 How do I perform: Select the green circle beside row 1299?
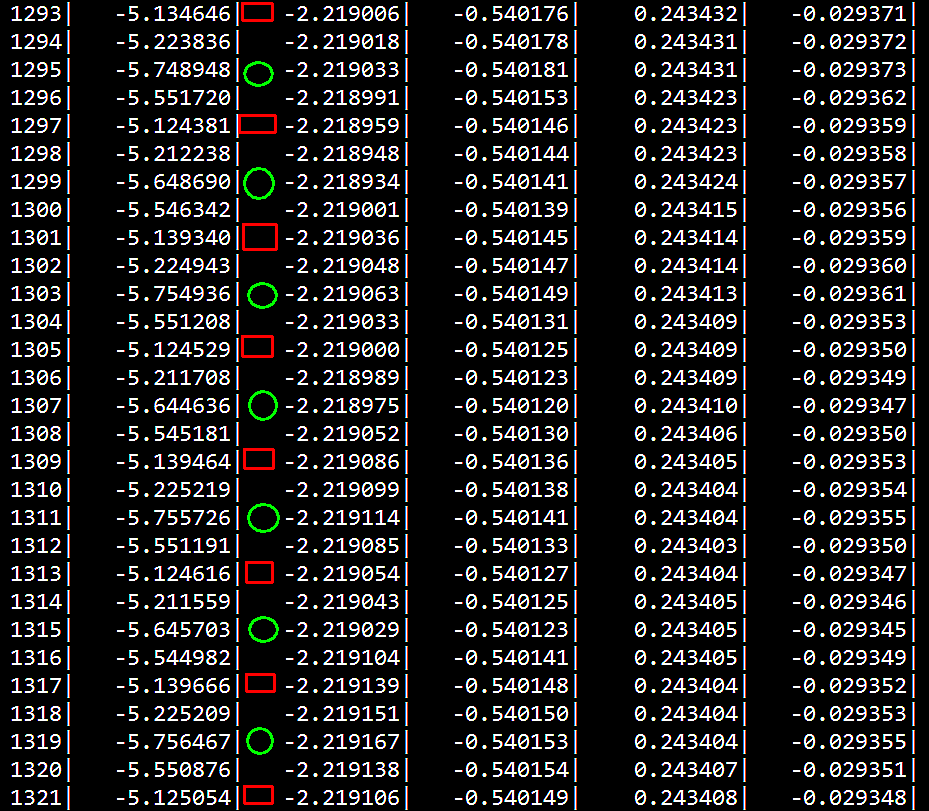(259, 183)
